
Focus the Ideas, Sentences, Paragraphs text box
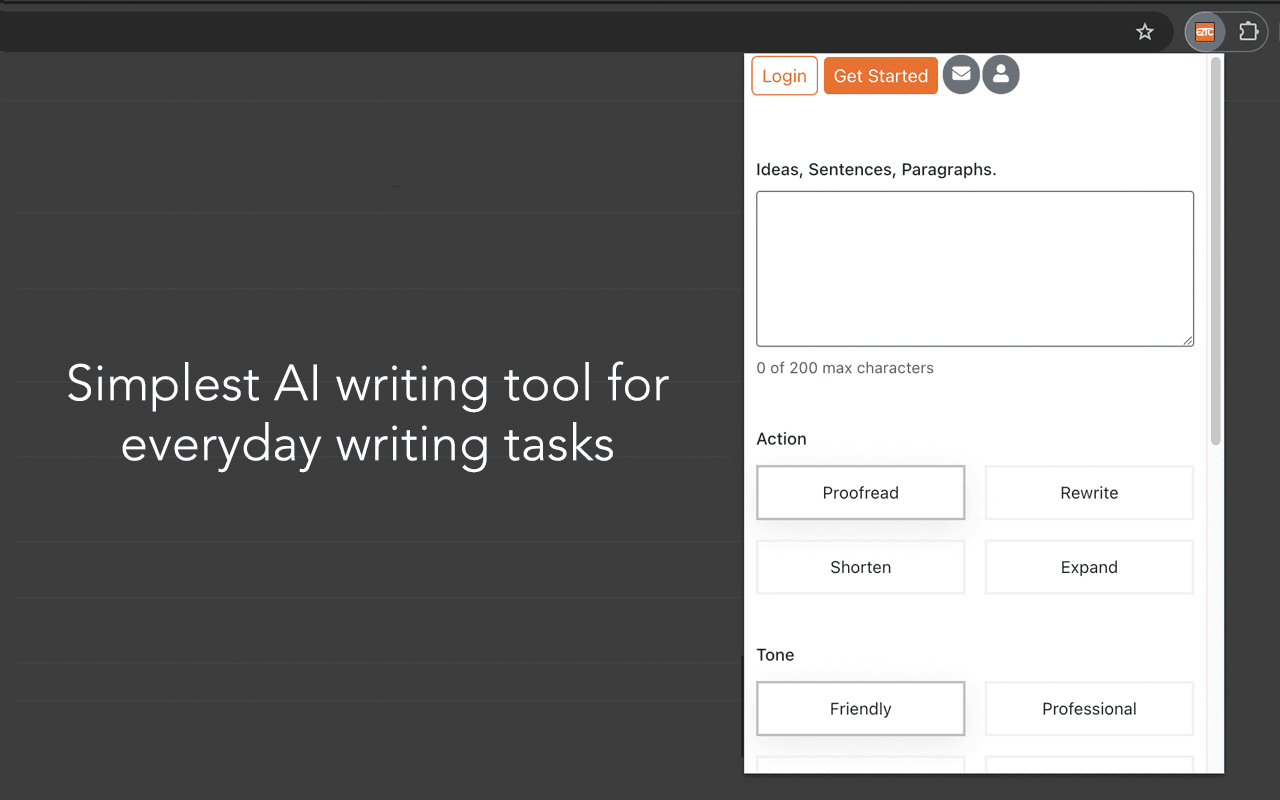pos(974,268)
